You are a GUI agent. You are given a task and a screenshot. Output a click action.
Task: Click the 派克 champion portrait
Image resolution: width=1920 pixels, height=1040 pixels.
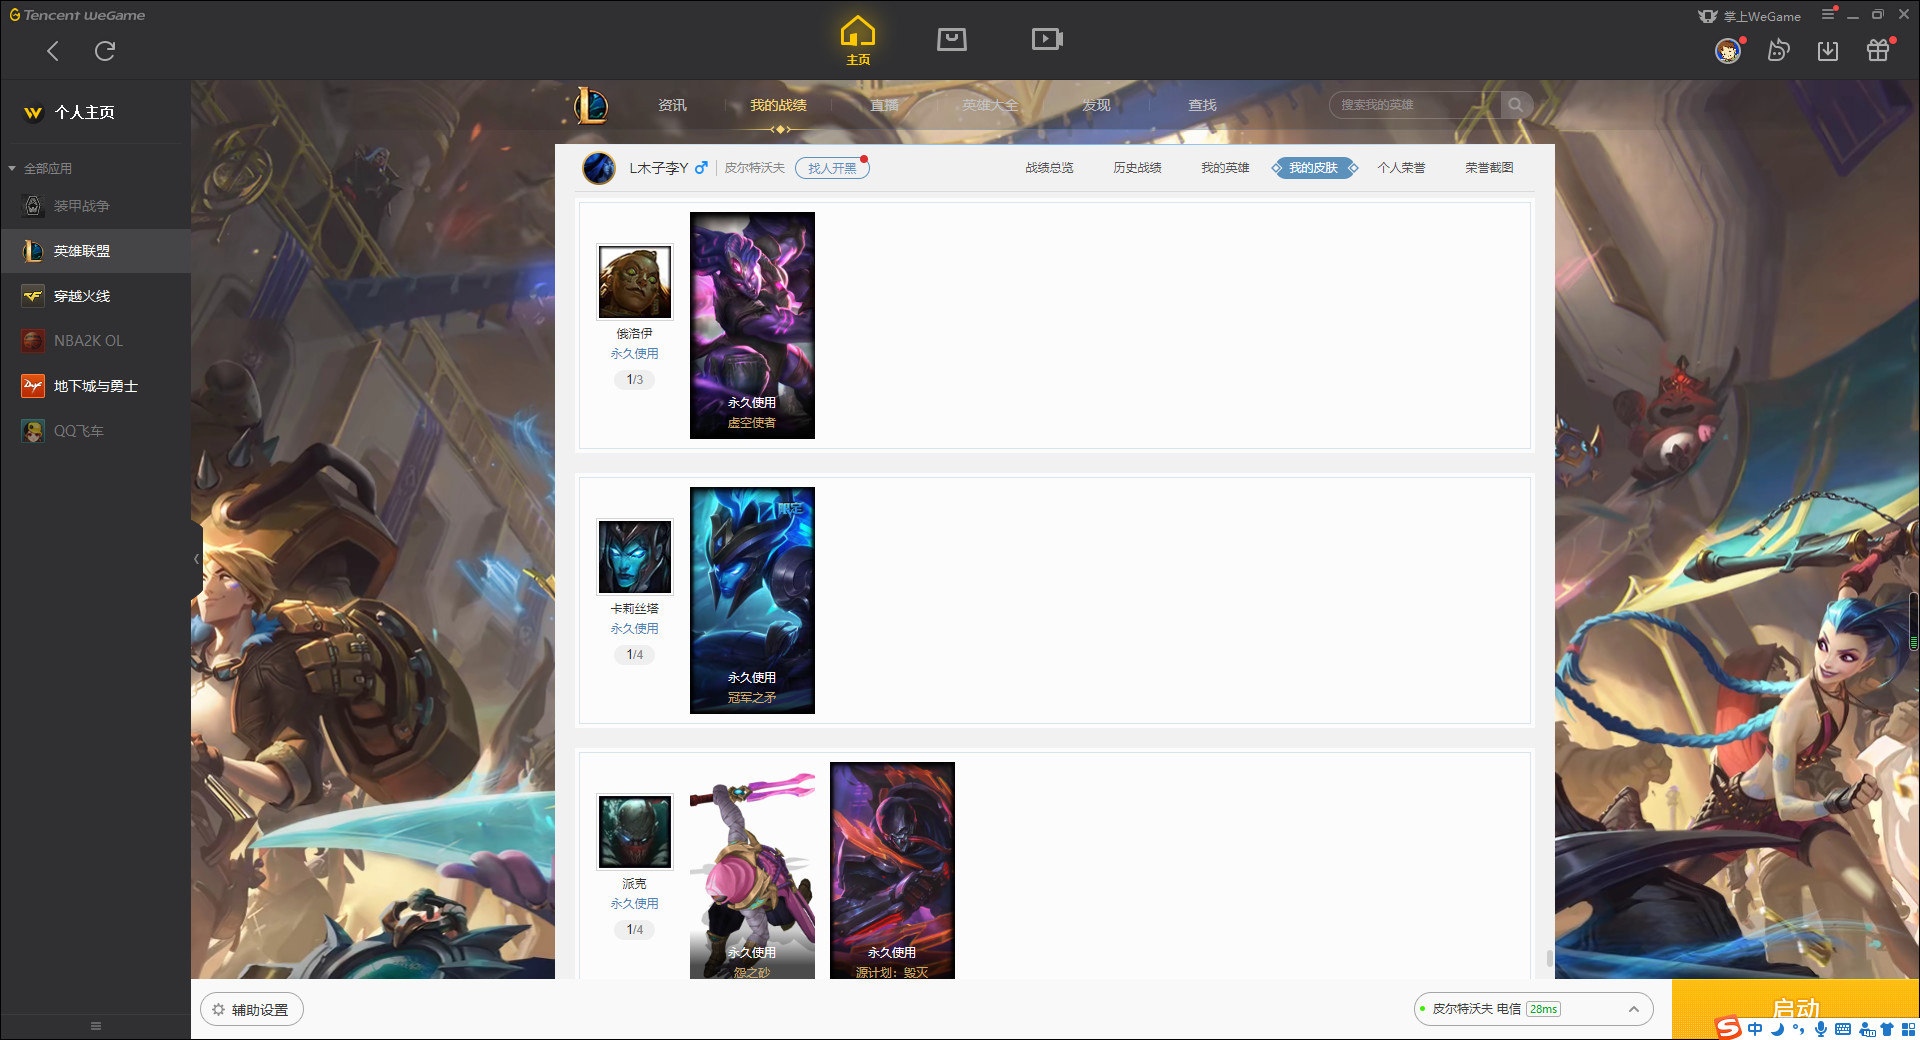click(x=635, y=832)
